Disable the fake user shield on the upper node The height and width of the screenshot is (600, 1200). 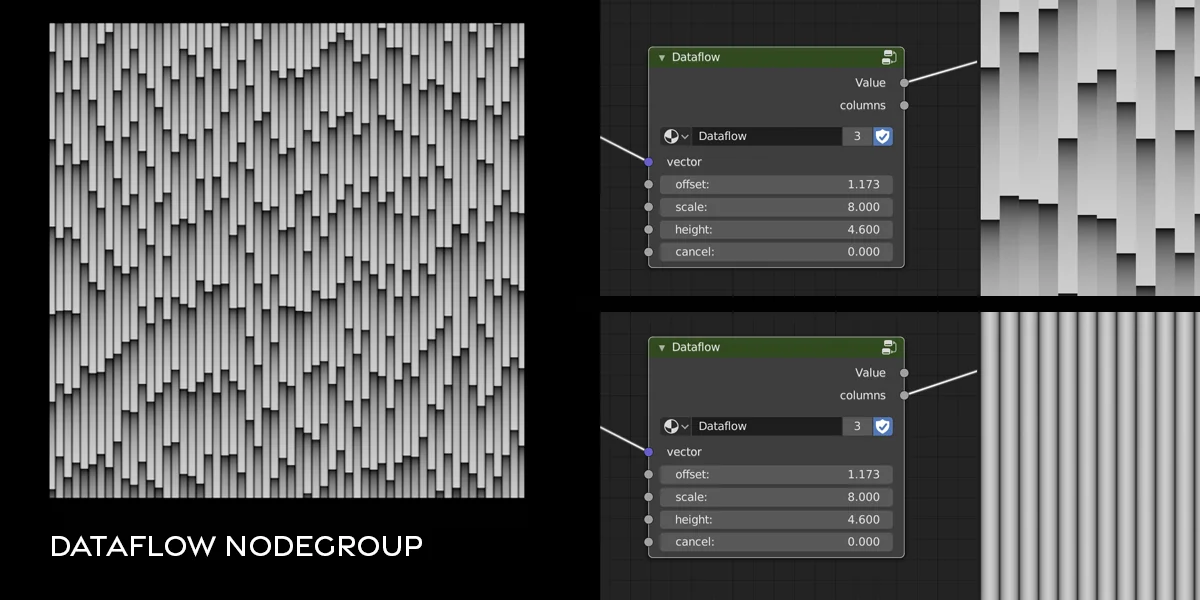click(881, 136)
